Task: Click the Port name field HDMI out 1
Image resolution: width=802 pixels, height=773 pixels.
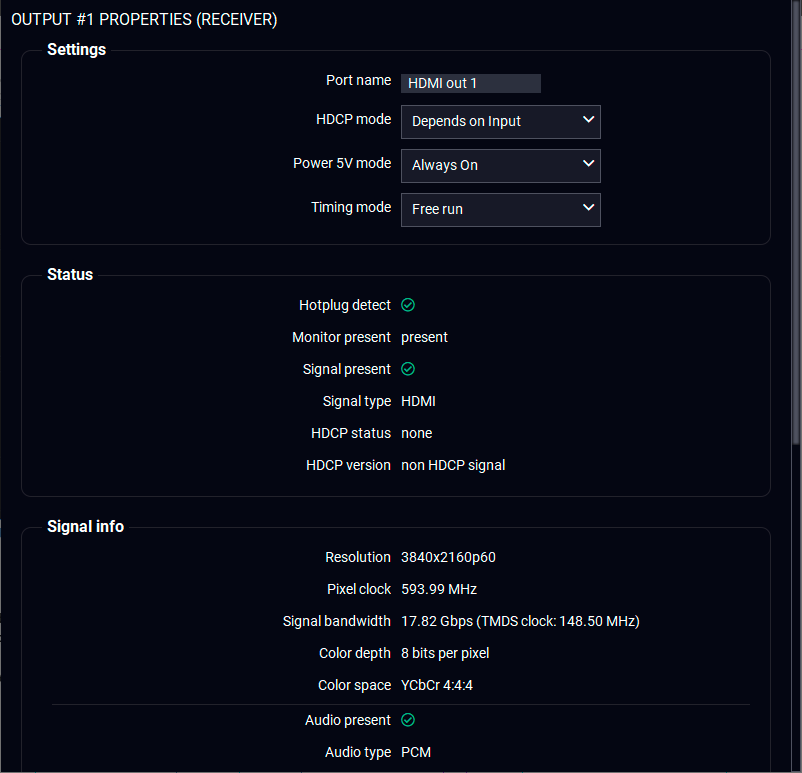Action: click(471, 83)
